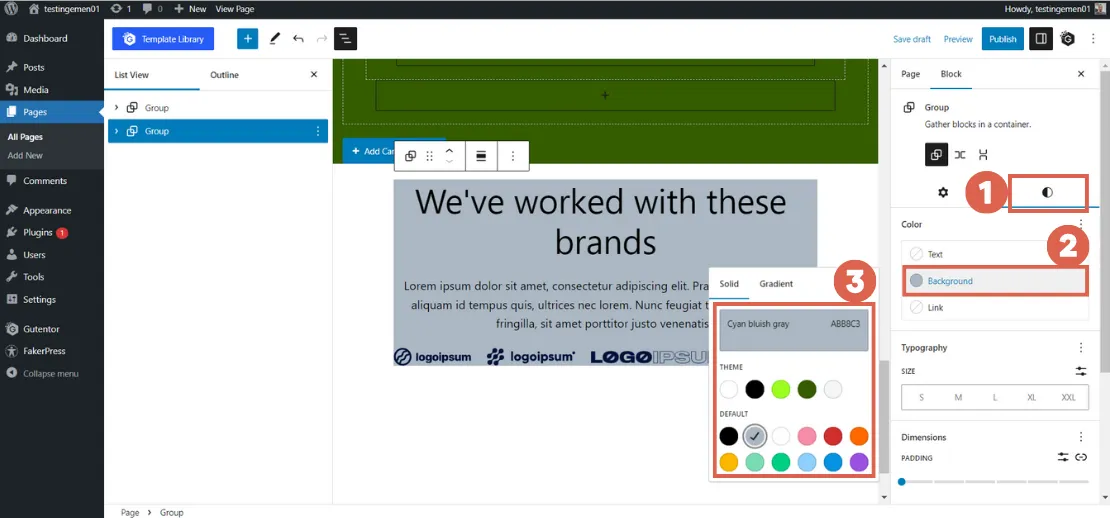Switch to the List View tab
The width and height of the screenshot is (1110, 518).
point(132,74)
